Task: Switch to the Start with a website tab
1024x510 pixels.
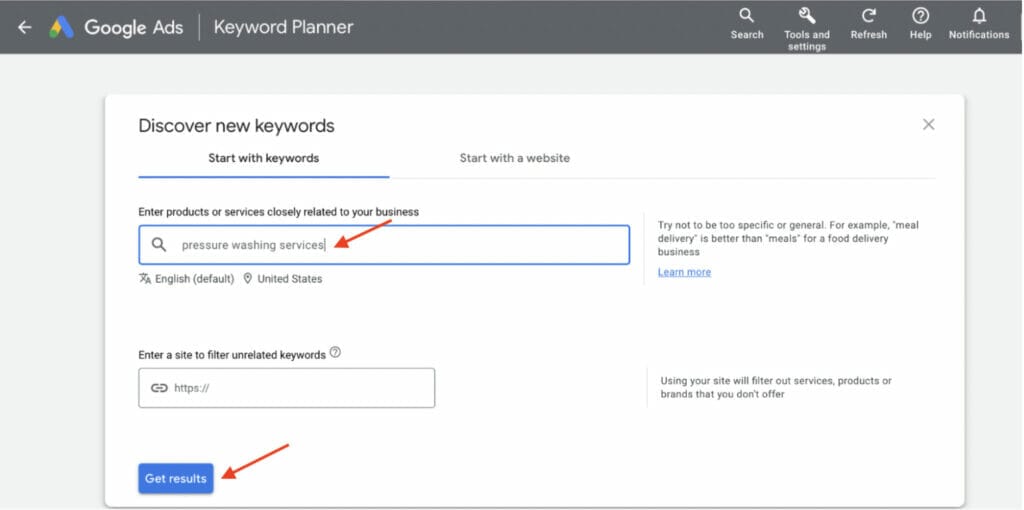Action: pyautogui.click(x=514, y=158)
